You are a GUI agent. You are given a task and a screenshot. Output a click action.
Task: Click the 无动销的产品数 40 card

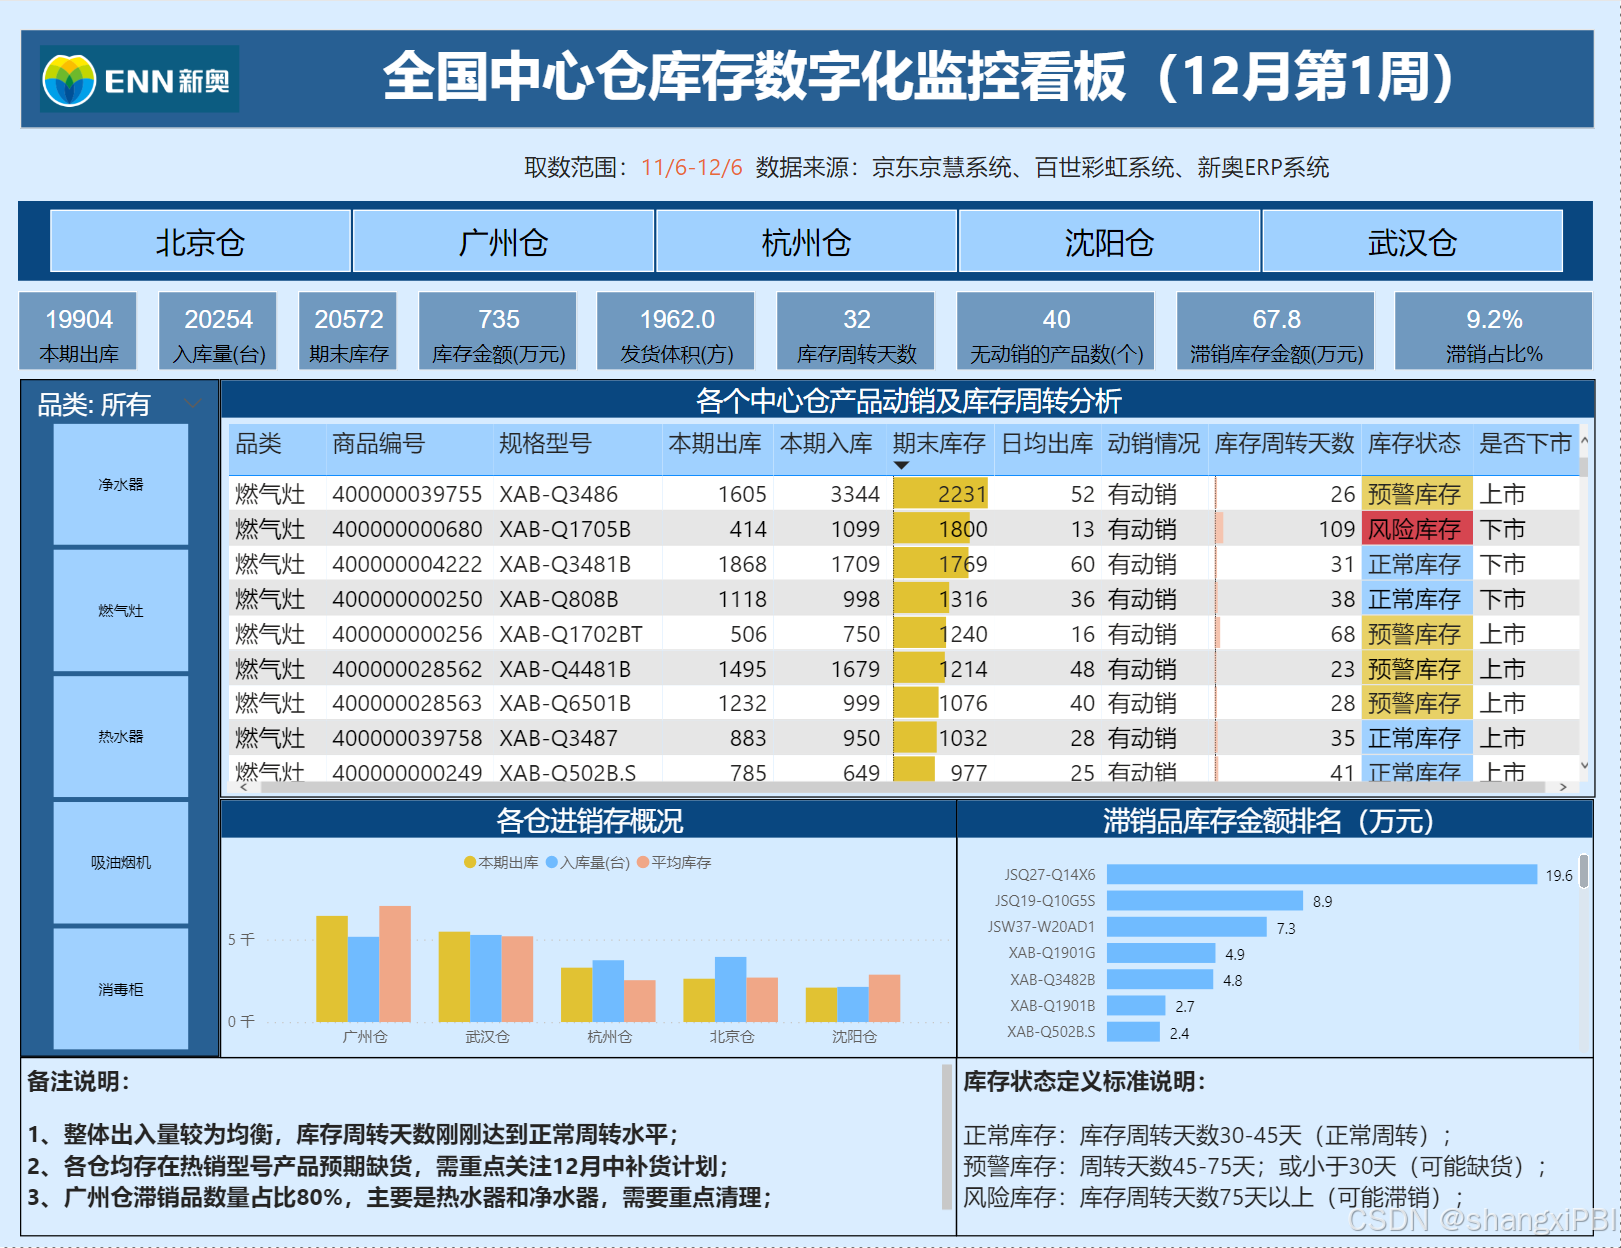(x=1056, y=331)
